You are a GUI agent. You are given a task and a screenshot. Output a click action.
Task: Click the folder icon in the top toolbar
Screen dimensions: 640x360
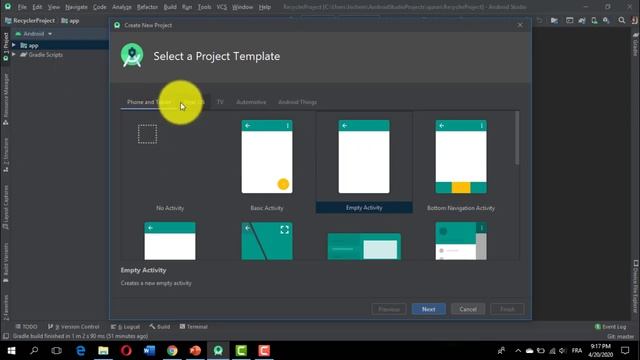tap(554, 20)
